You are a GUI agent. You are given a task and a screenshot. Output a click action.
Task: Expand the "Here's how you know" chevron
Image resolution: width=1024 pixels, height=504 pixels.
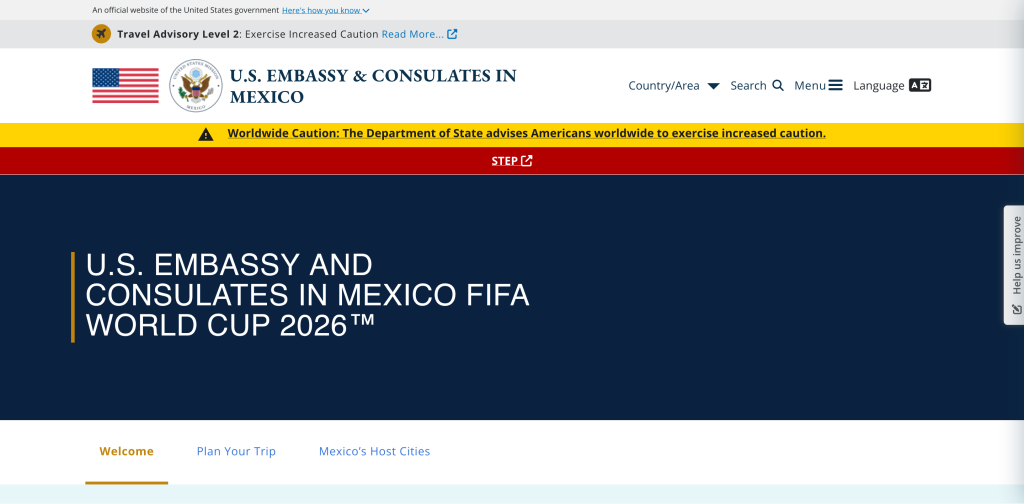[x=366, y=10]
